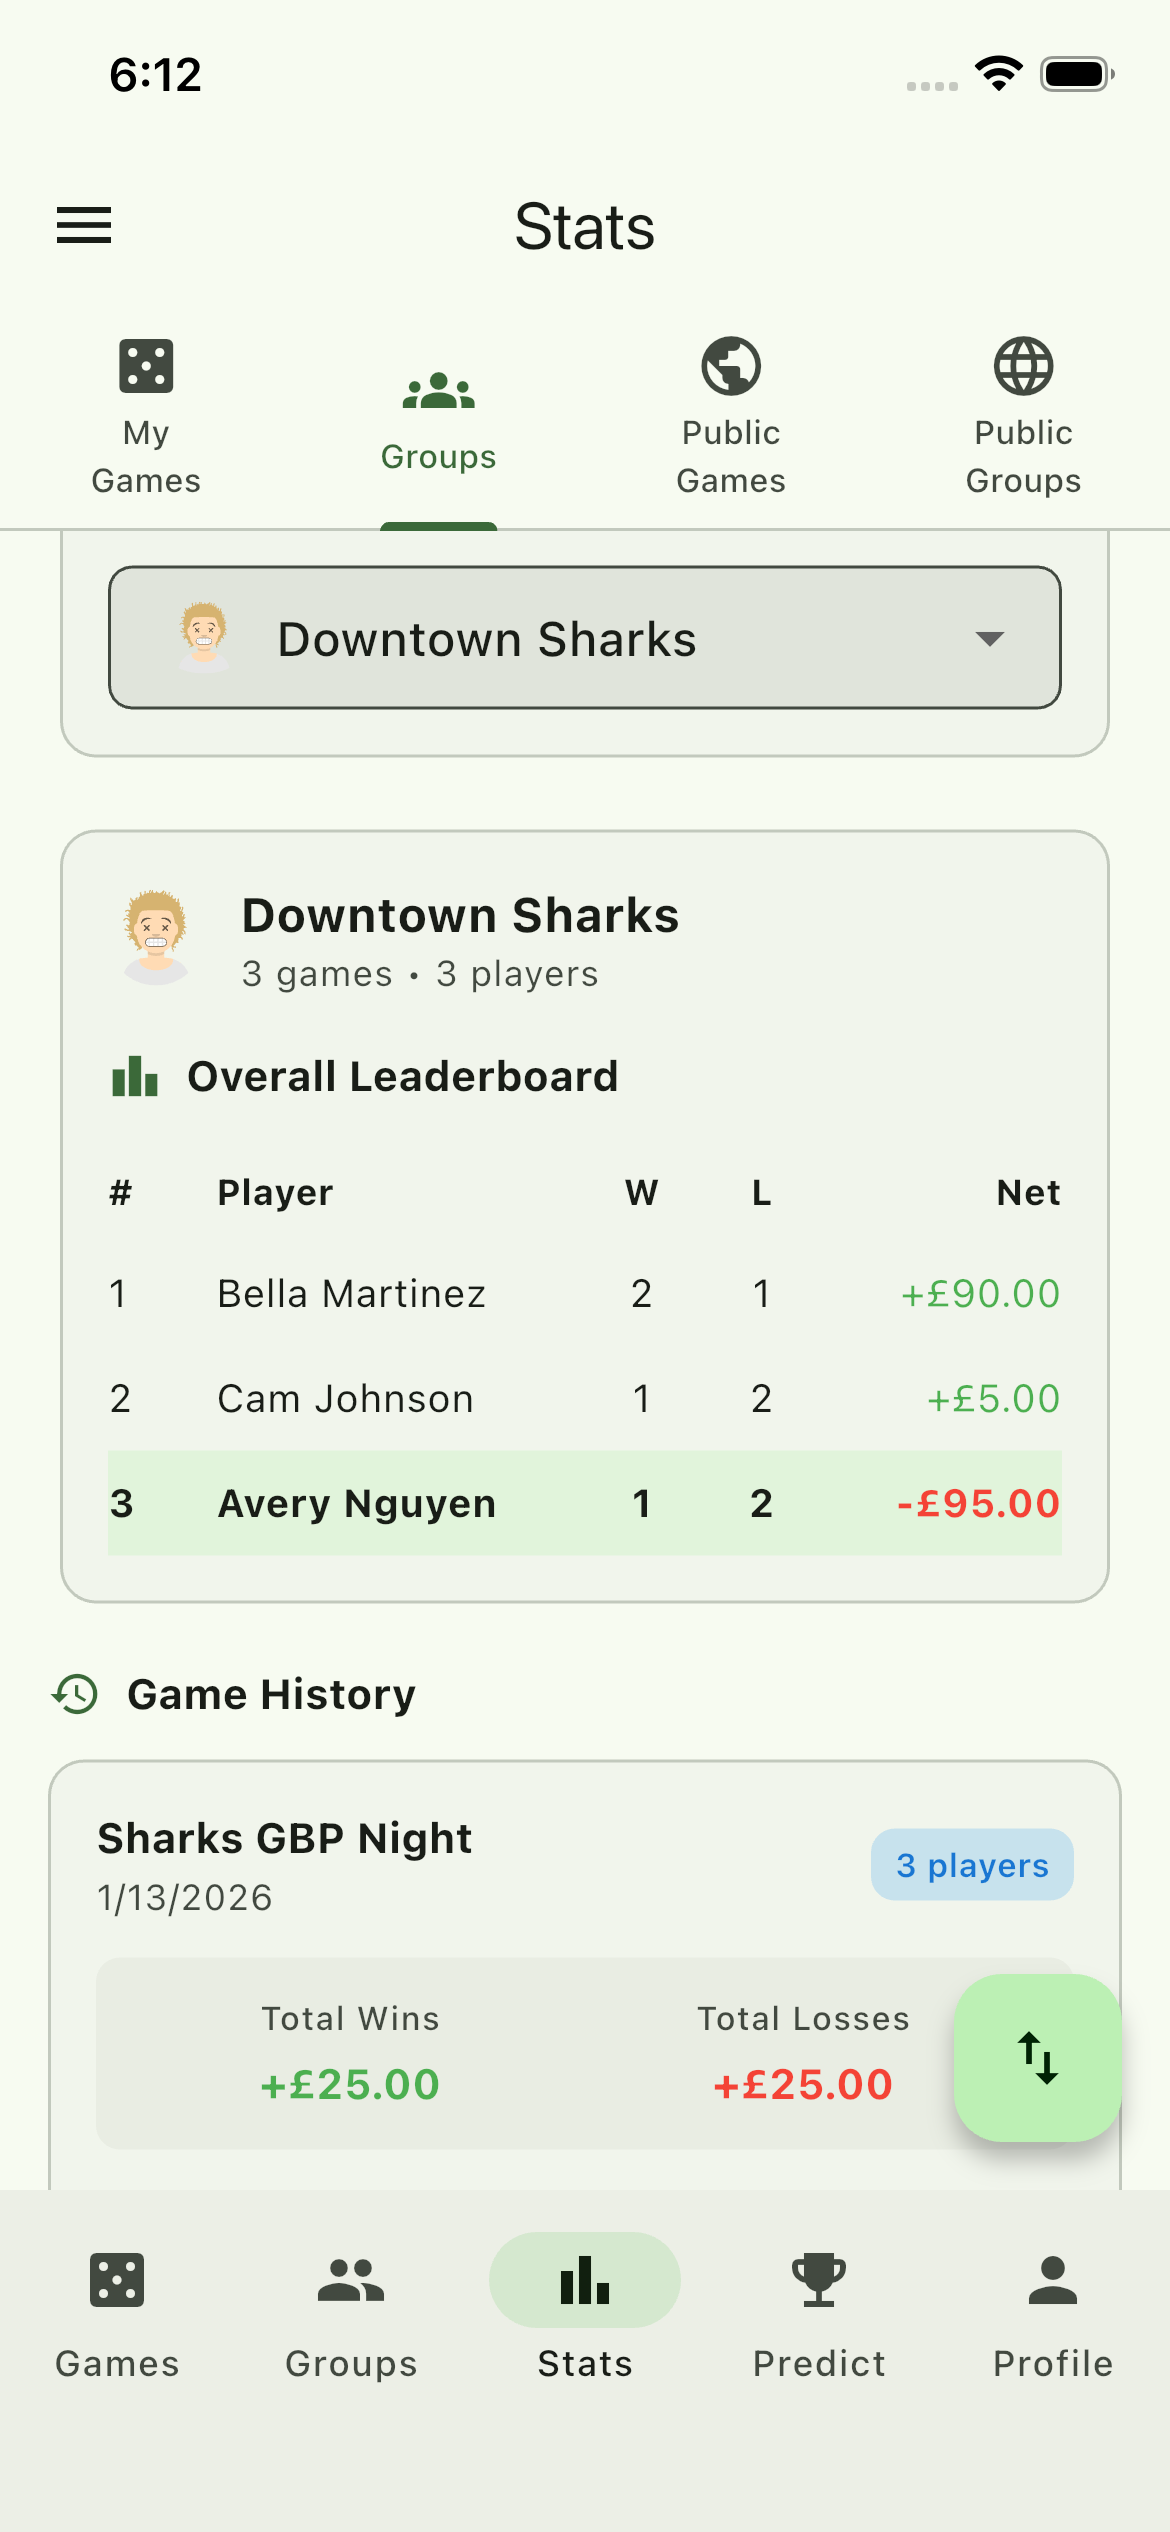Tap the Public Games globe icon
Screen dimensions: 1170x2532
tap(731, 366)
